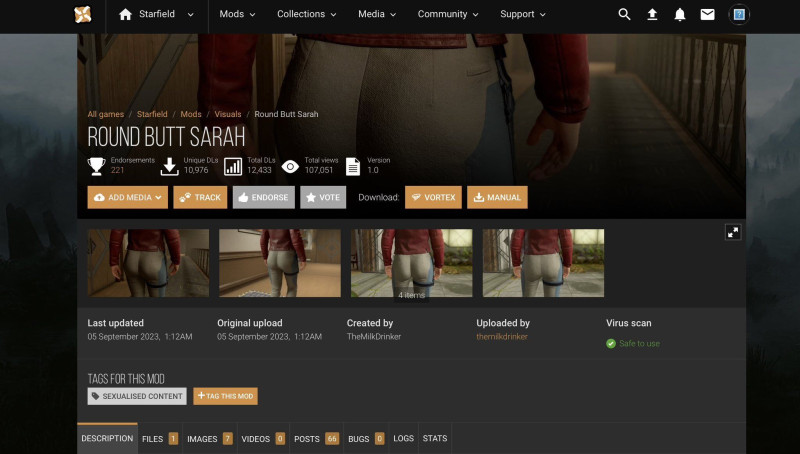
Task: Click the Last updated date value
Action: (x=140, y=337)
